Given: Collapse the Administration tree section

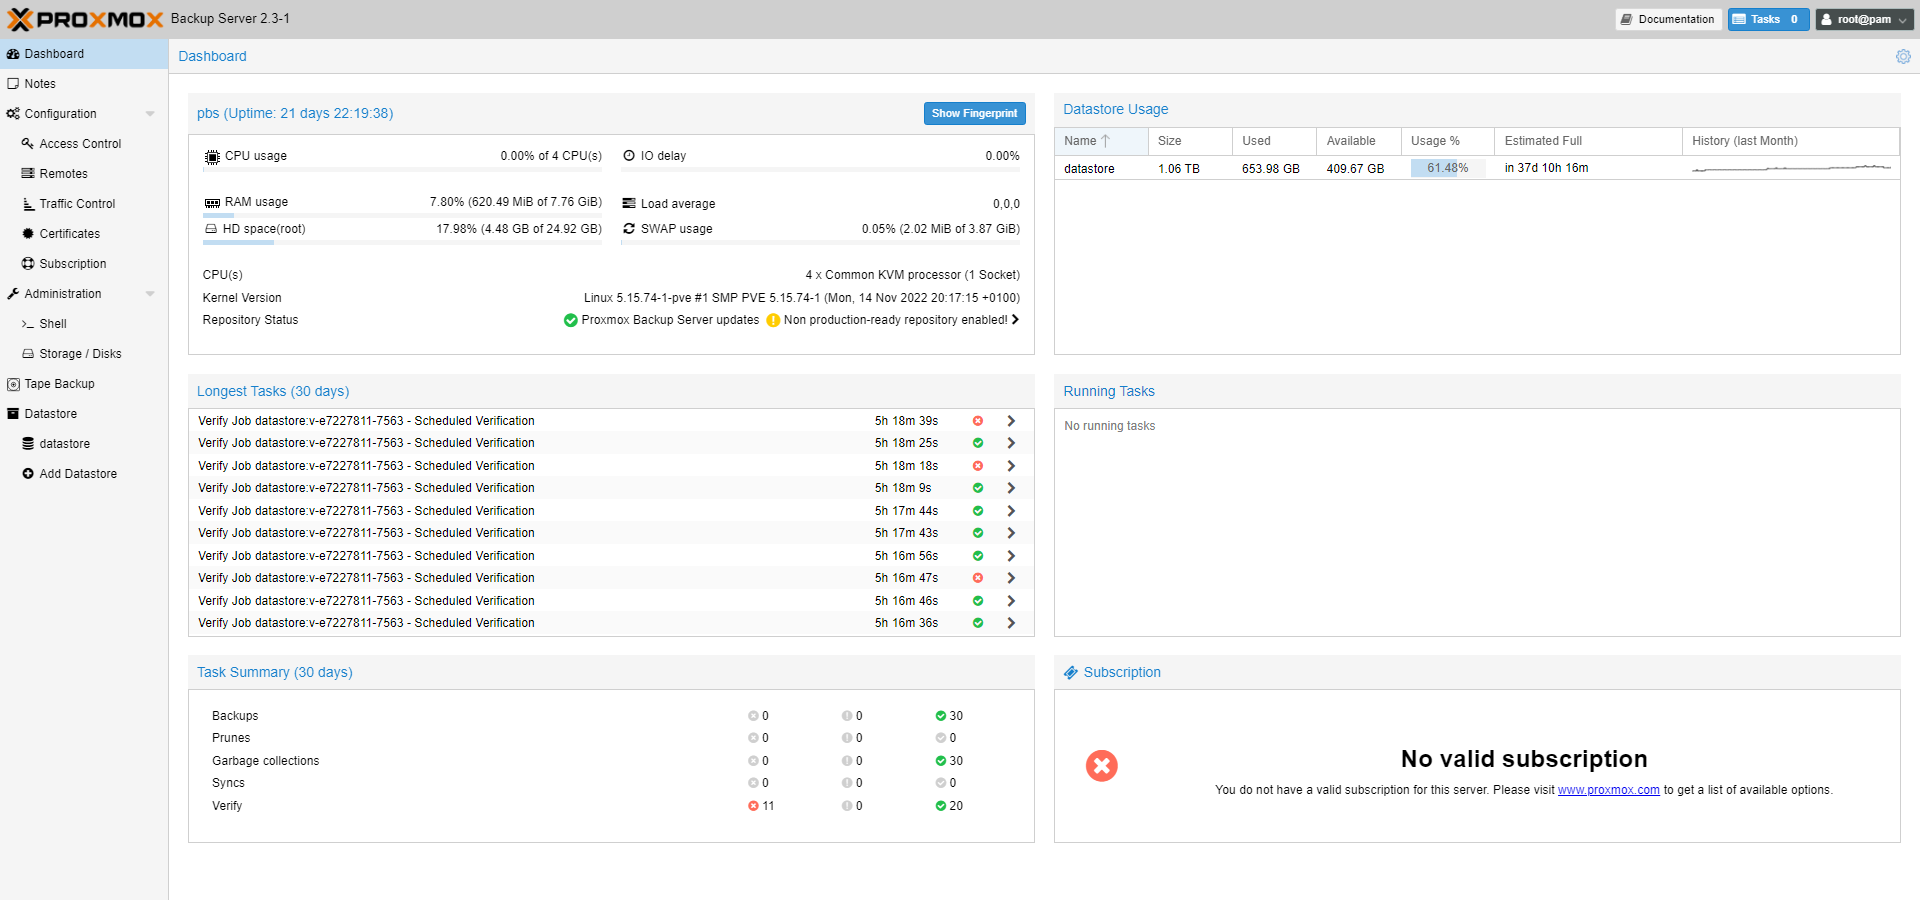Looking at the screenshot, I should click(x=150, y=294).
